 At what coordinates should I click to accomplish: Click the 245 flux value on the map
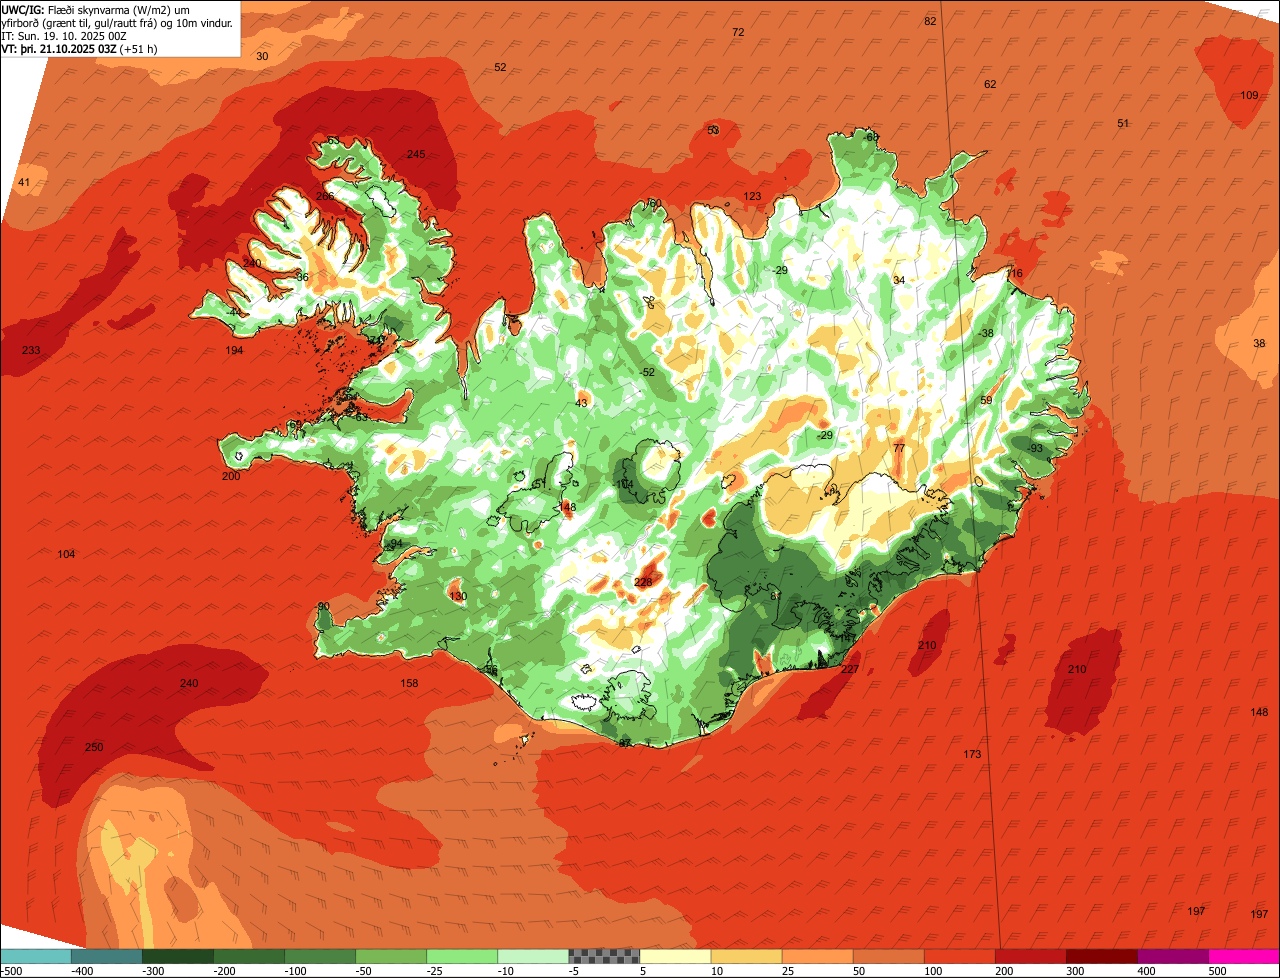point(416,154)
